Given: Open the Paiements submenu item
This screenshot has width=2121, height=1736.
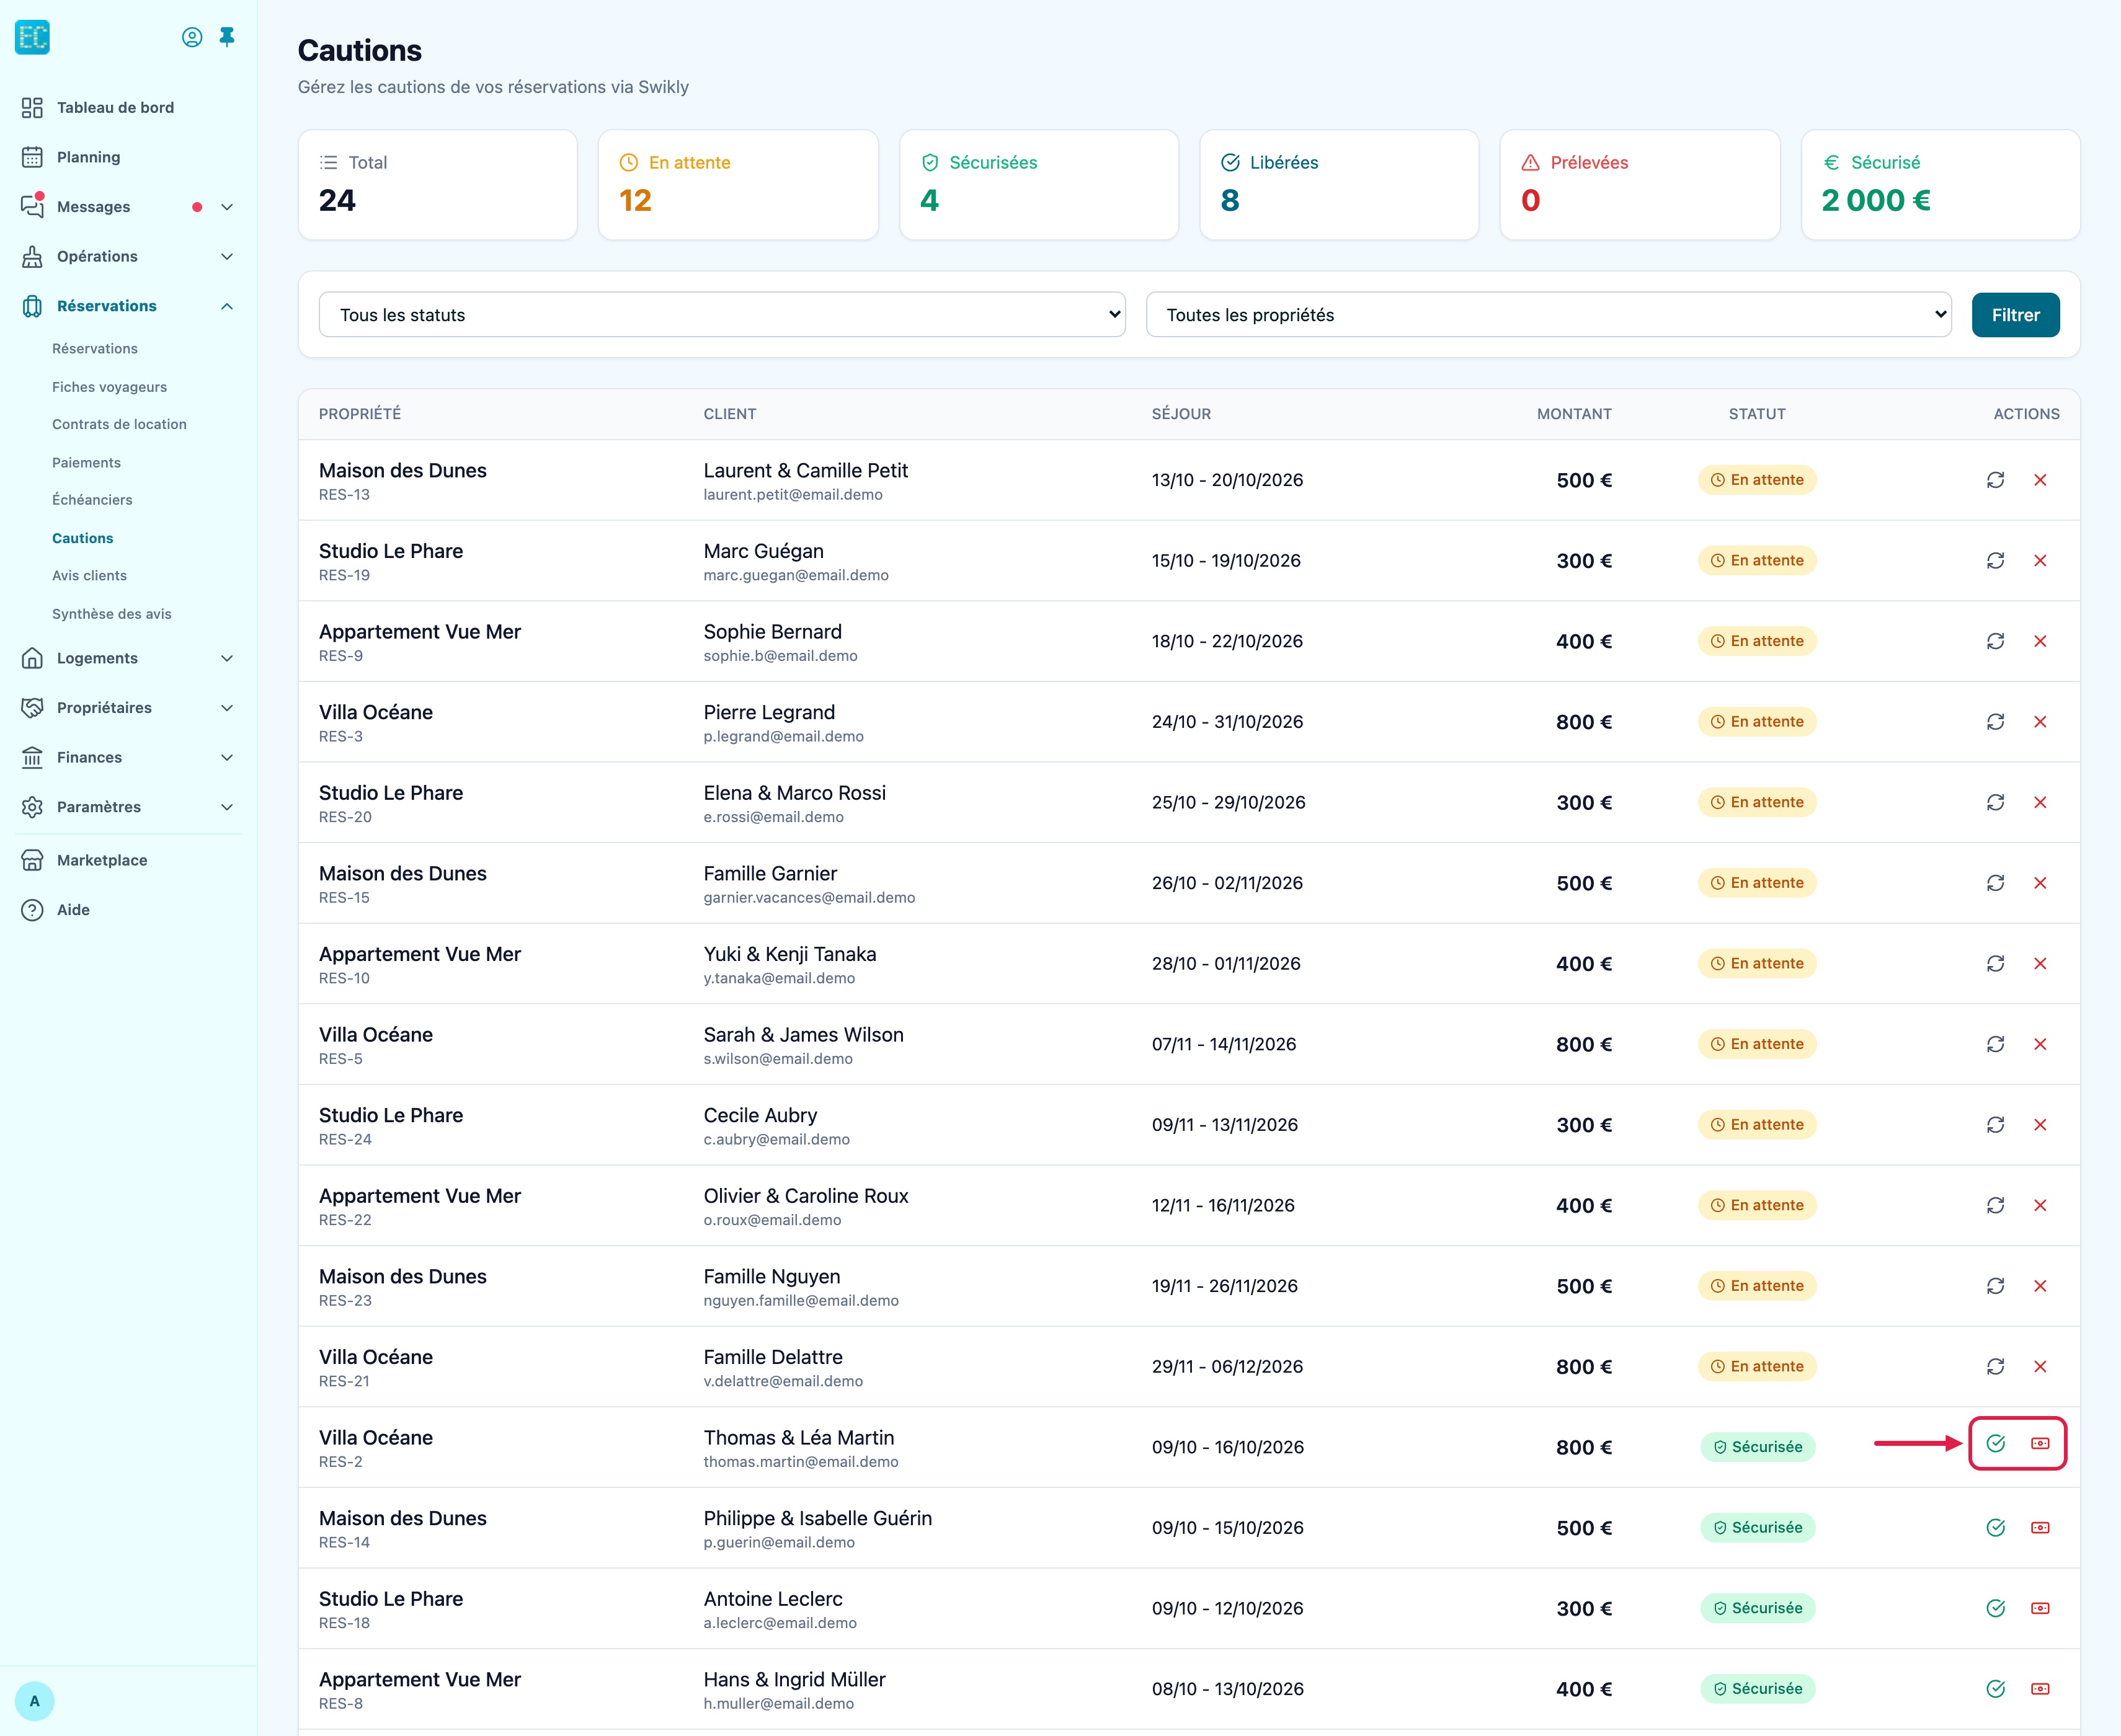Looking at the screenshot, I should pyautogui.click(x=86, y=462).
